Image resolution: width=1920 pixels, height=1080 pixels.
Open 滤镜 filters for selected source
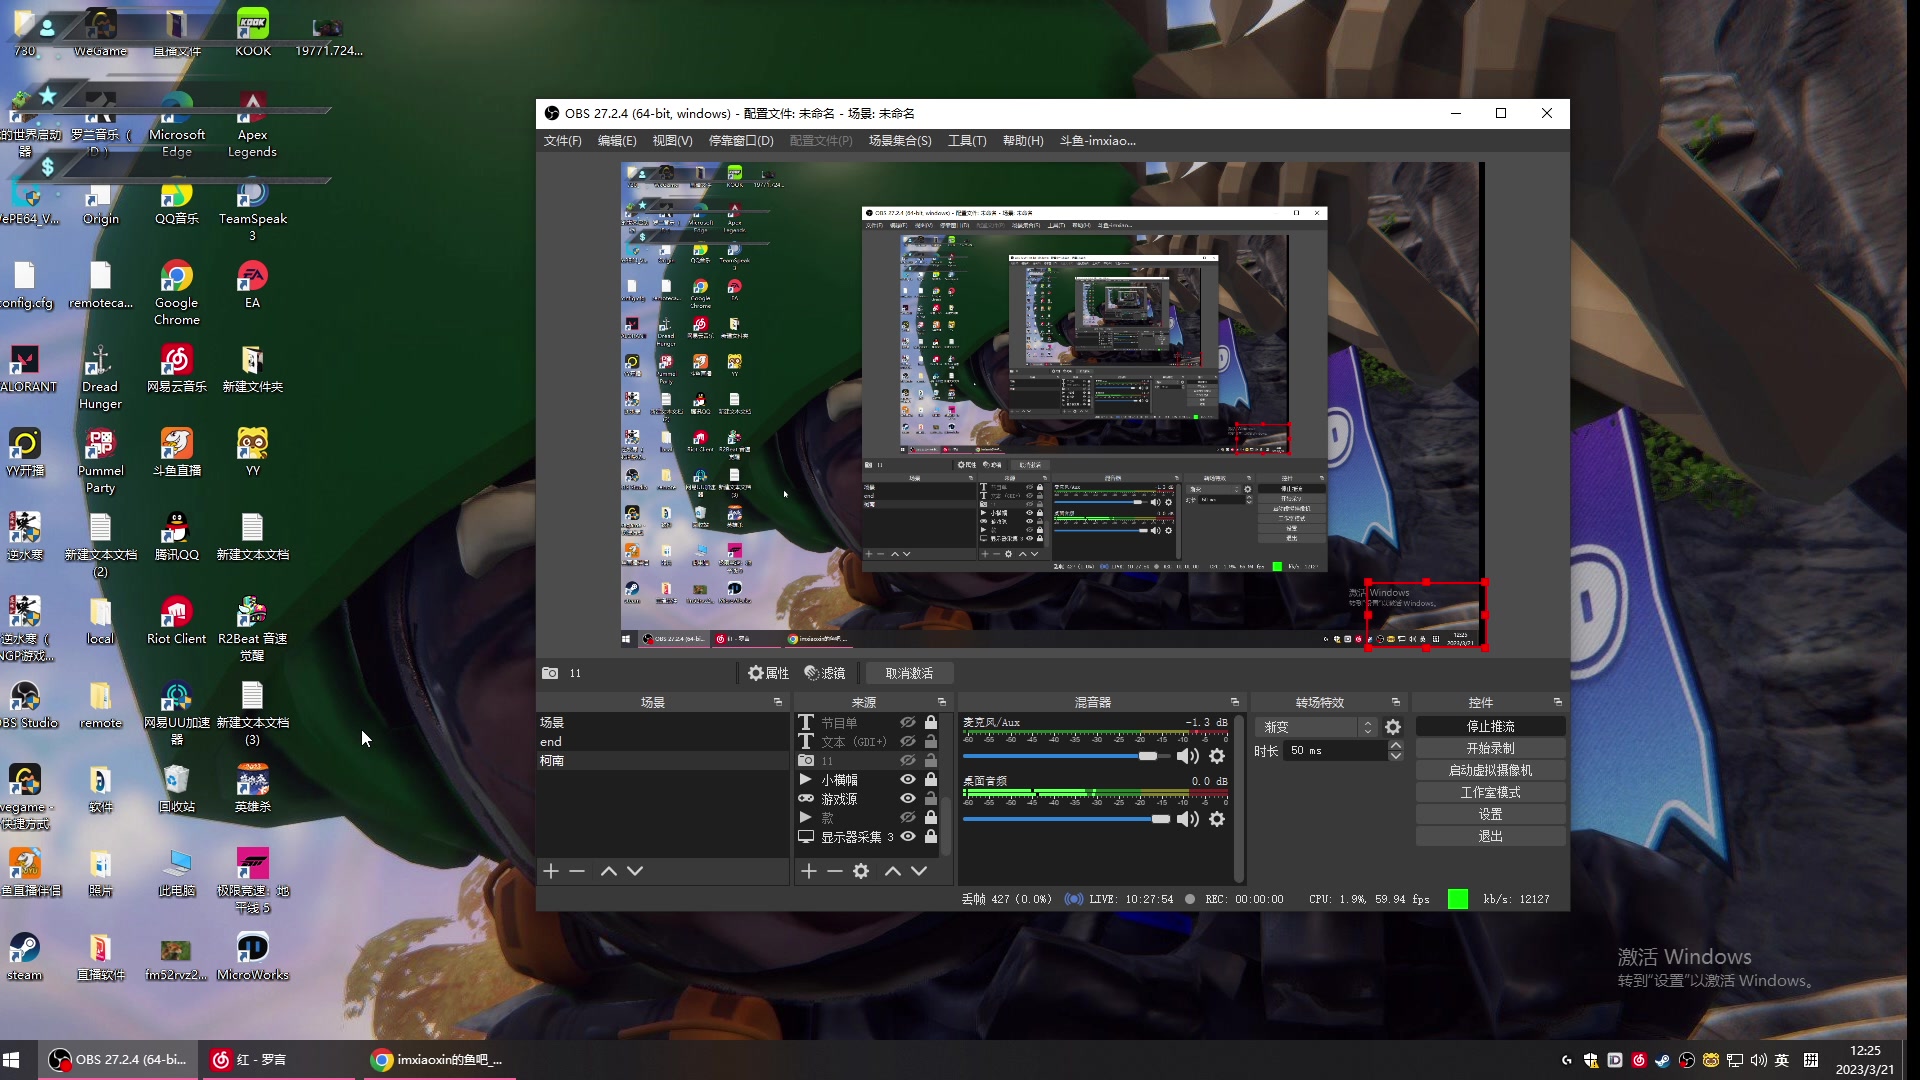point(826,673)
